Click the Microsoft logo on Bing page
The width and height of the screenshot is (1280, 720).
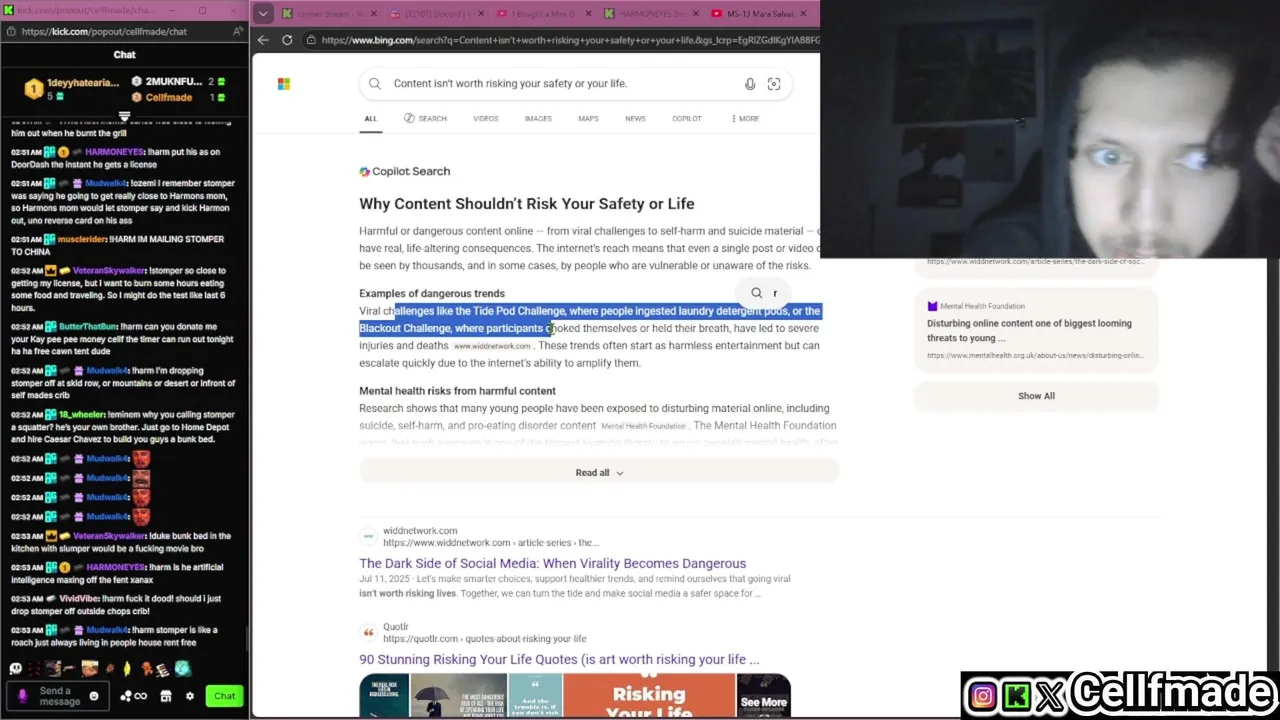pyautogui.click(x=284, y=84)
